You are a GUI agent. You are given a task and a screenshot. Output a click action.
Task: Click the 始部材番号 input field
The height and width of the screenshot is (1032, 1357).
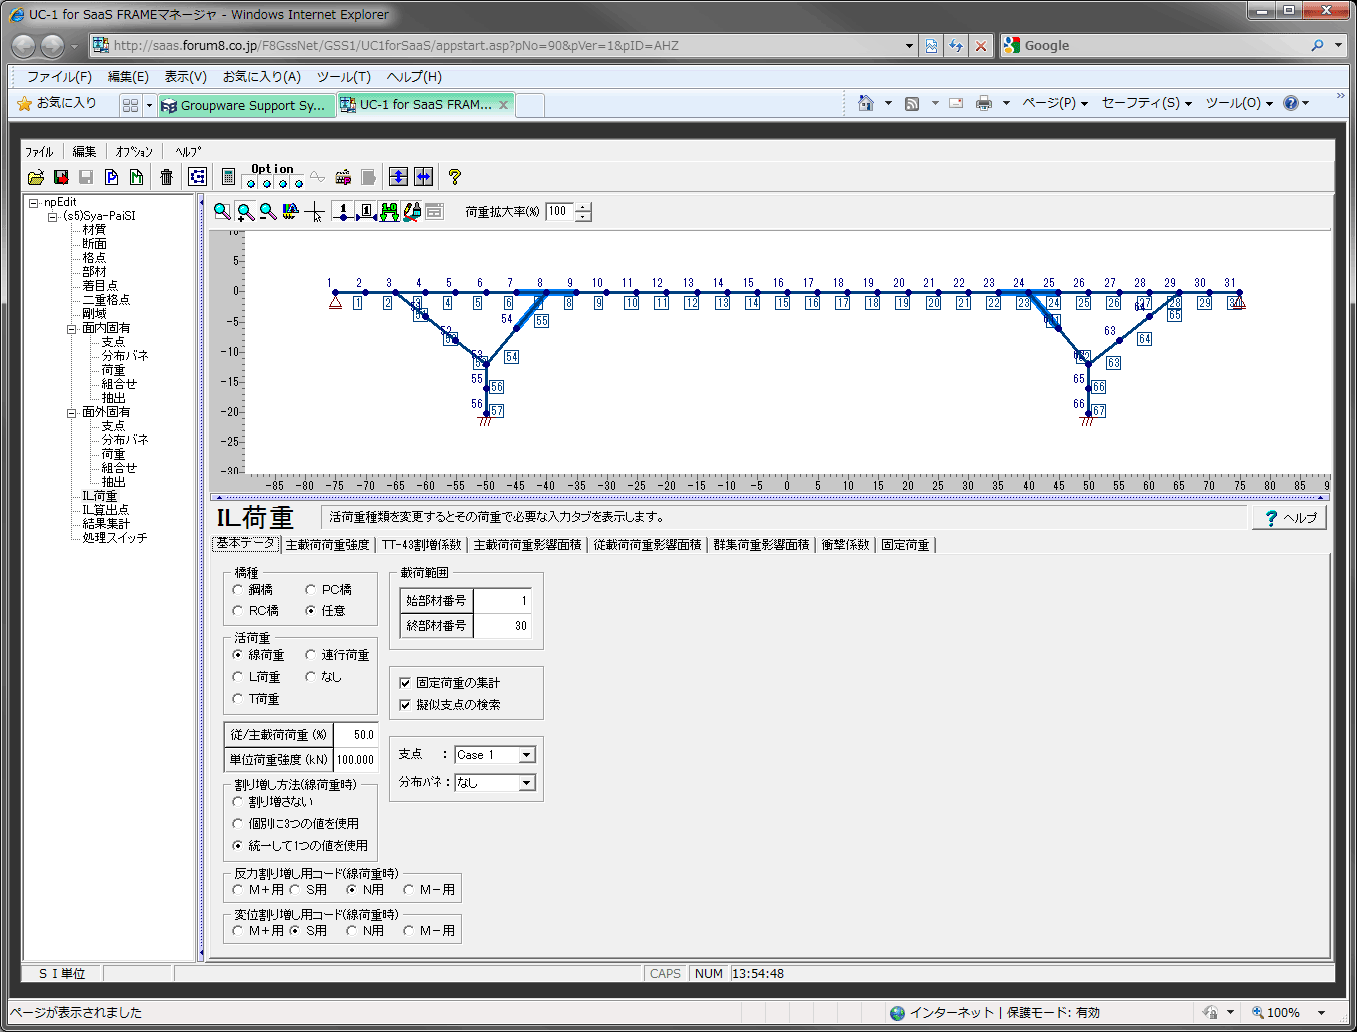click(x=502, y=601)
